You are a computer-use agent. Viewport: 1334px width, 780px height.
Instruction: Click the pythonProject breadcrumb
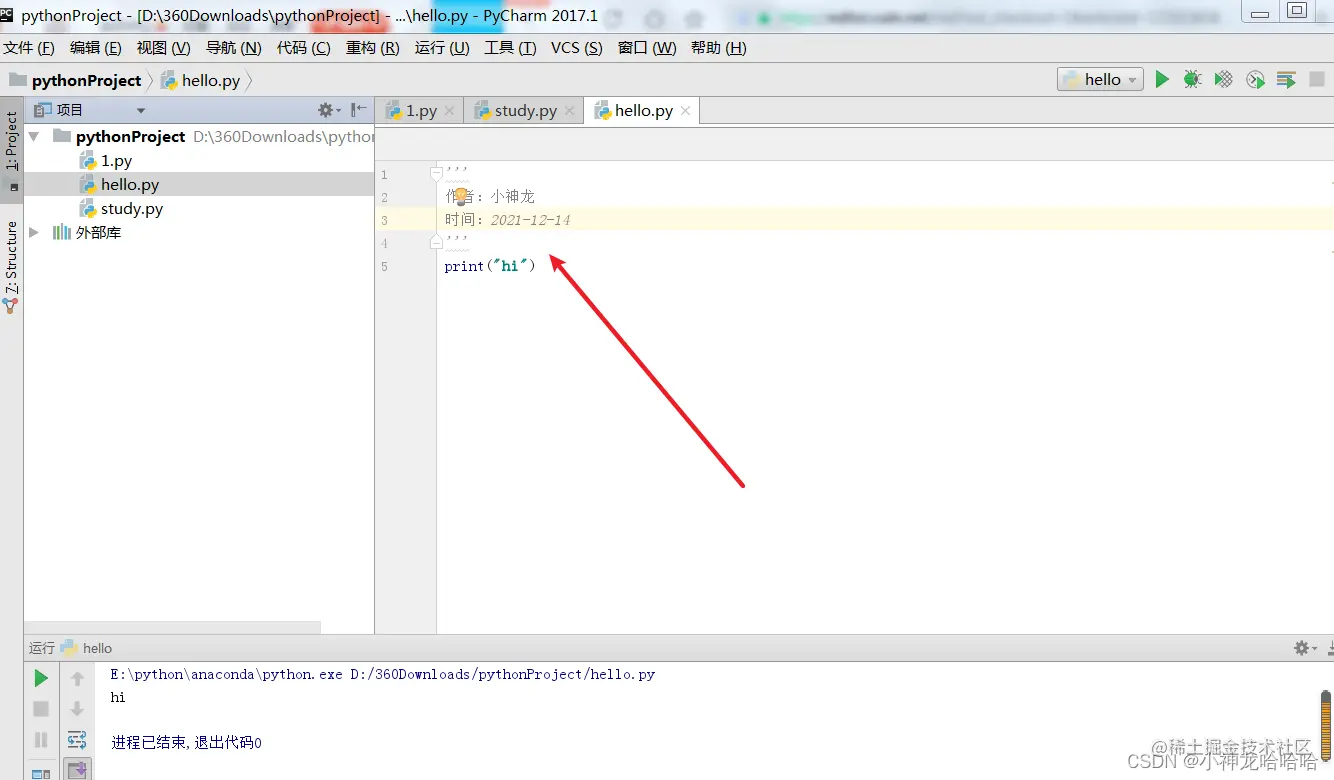pos(76,81)
